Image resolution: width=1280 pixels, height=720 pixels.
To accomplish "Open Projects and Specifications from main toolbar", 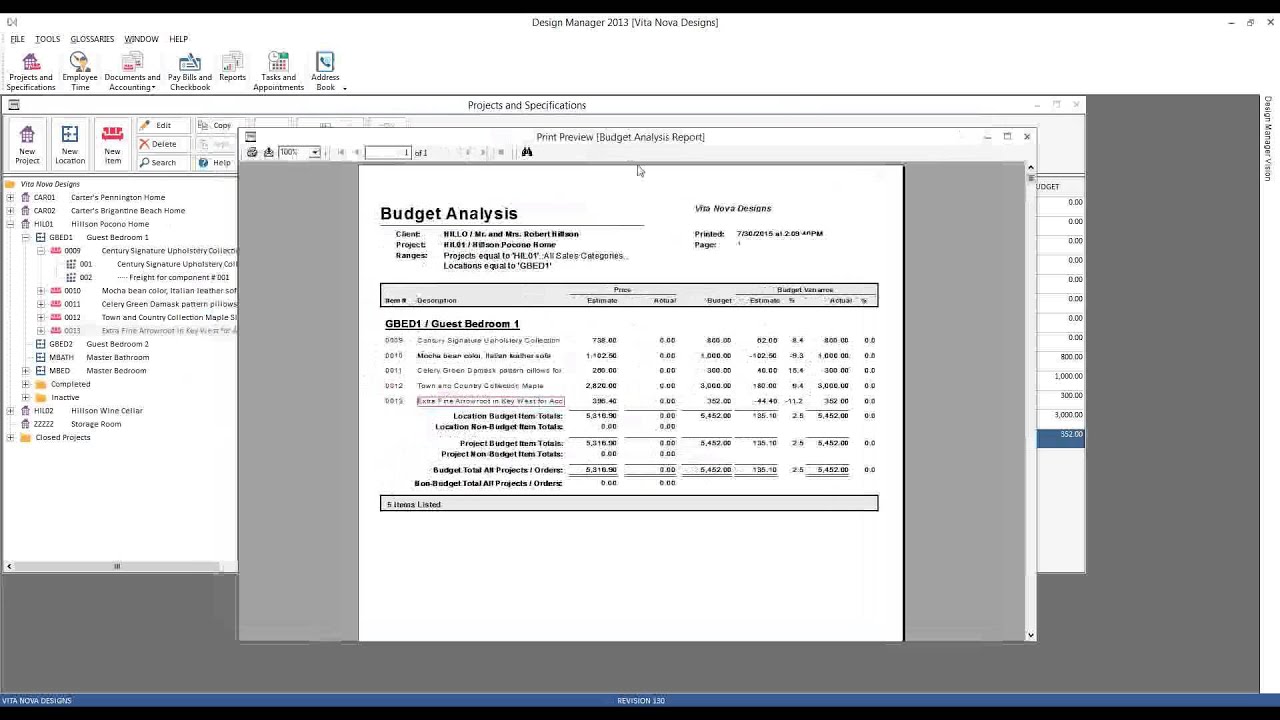I will 31,72.
